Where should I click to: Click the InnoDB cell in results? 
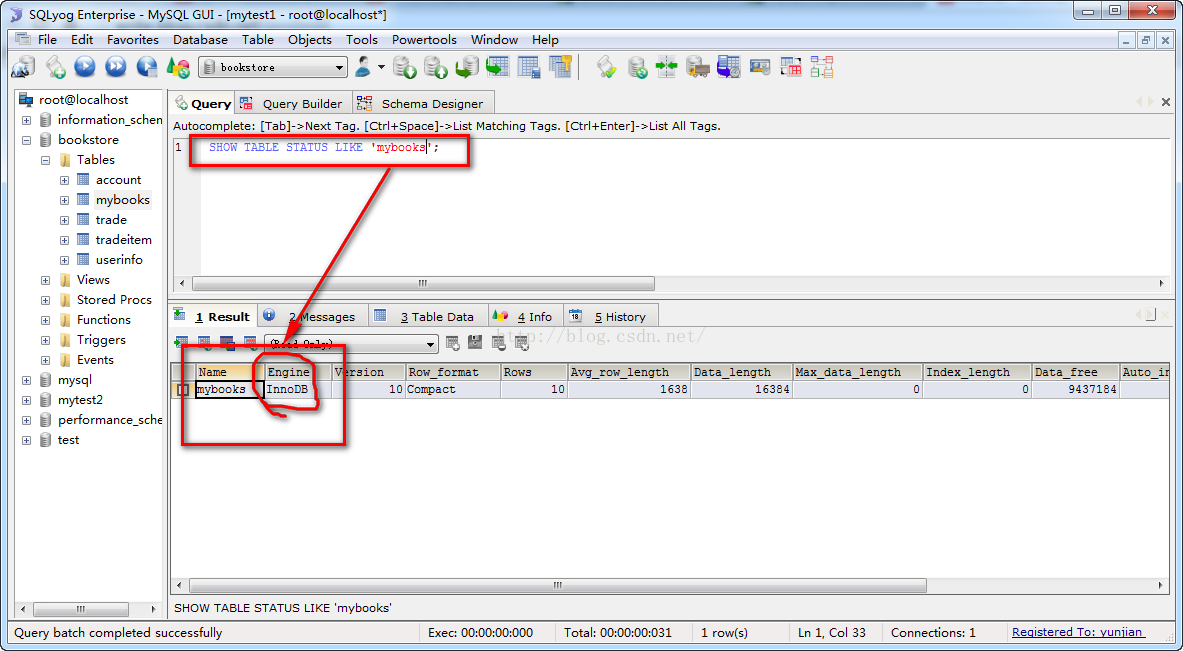tap(297, 390)
